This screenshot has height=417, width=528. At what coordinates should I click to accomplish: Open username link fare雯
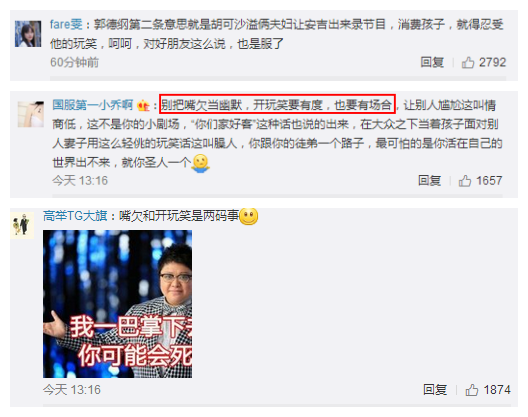66,24
